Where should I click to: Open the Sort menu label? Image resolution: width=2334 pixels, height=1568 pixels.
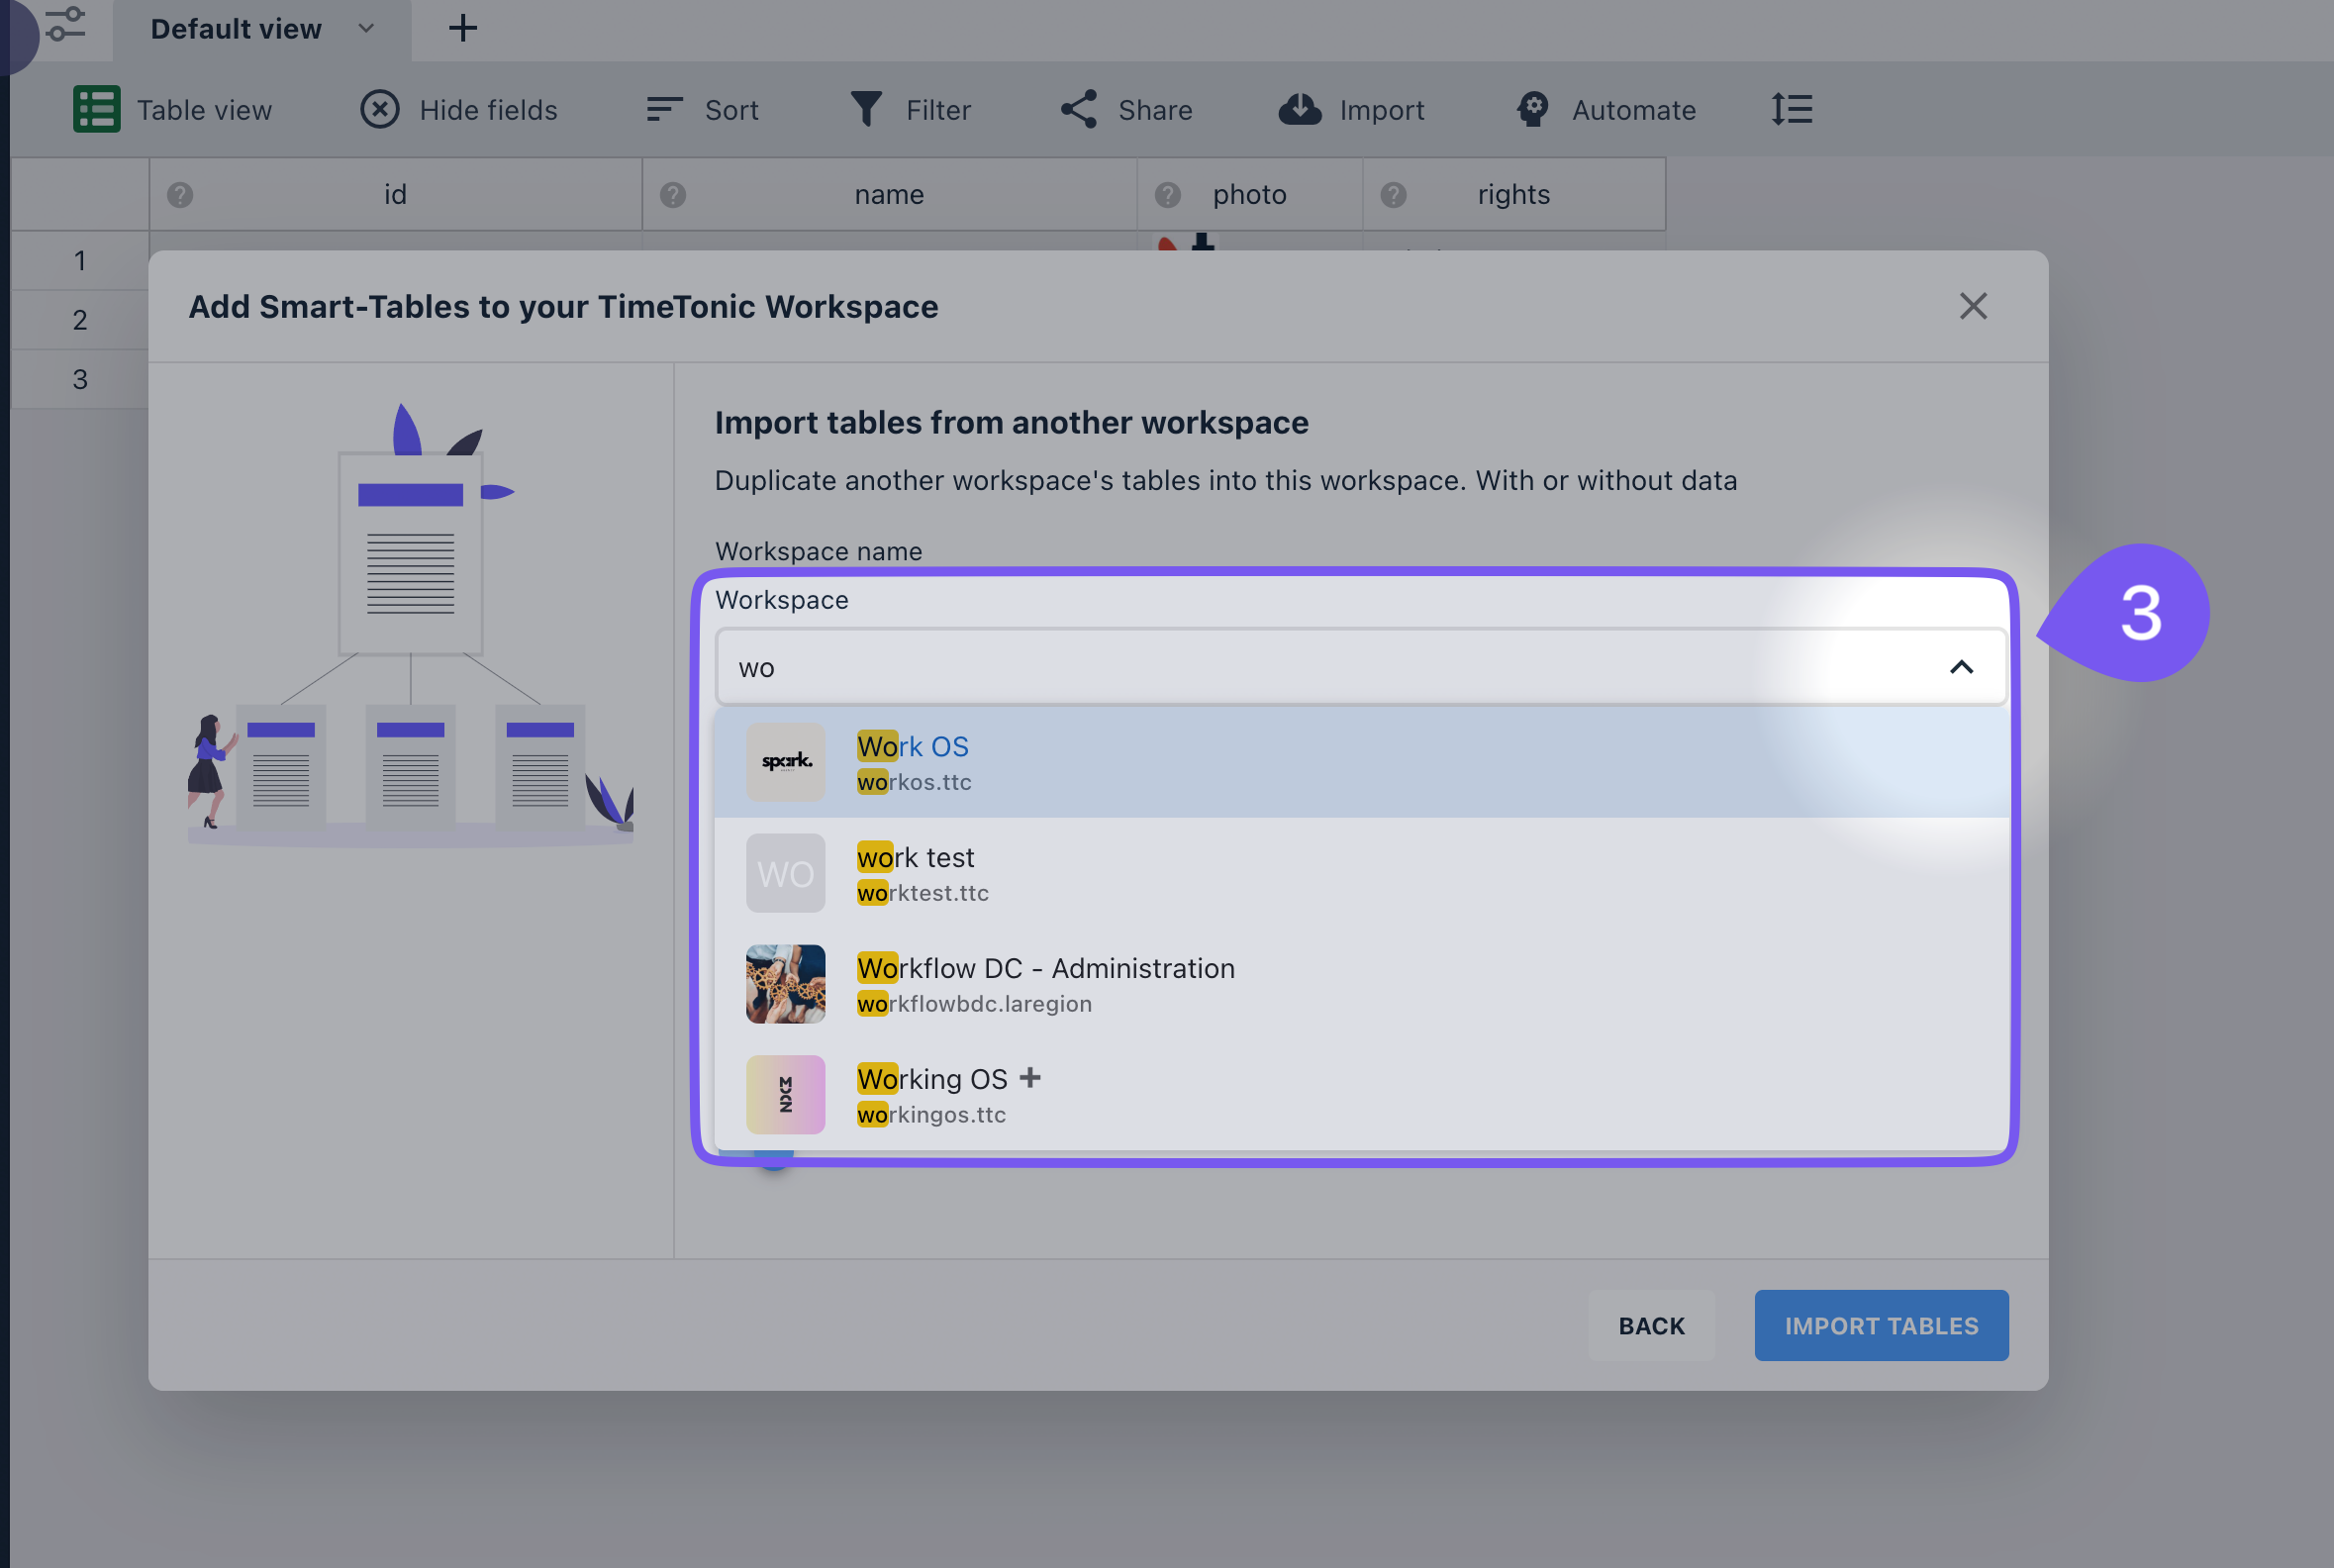click(731, 110)
